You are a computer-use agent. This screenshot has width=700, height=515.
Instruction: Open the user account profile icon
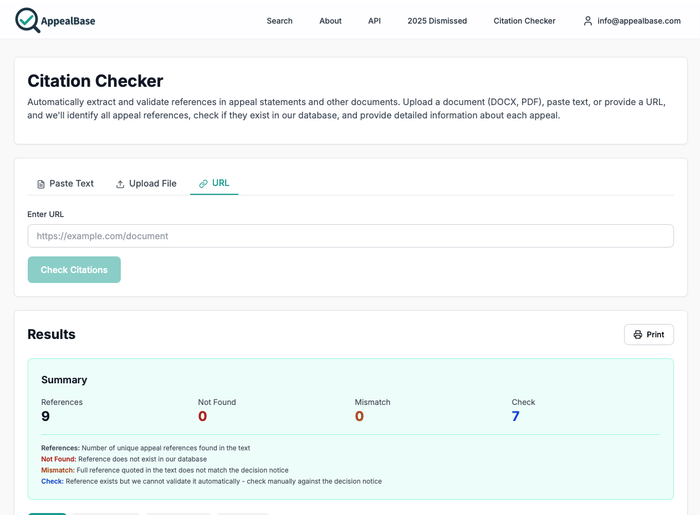pyautogui.click(x=588, y=21)
